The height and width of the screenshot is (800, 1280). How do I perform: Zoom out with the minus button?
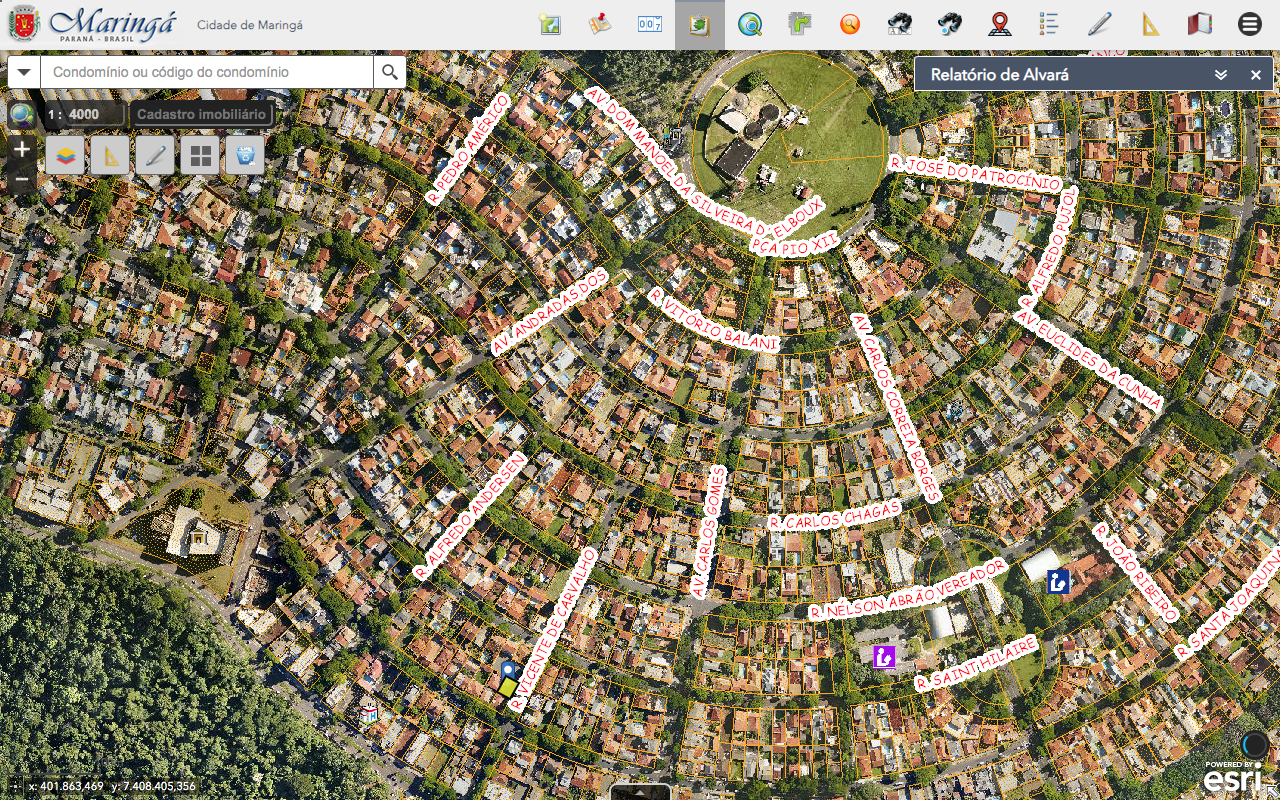22,180
